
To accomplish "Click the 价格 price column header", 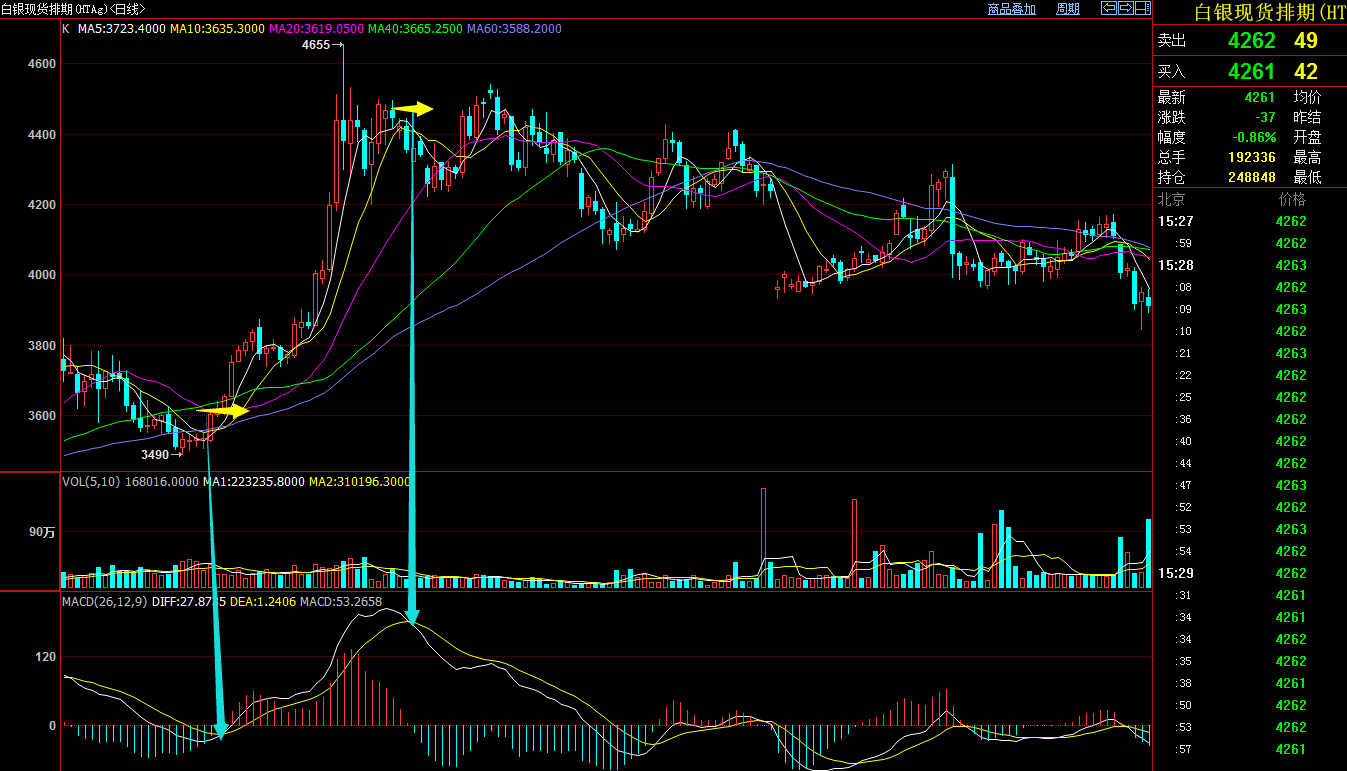I will click(x=1292, y=200).
